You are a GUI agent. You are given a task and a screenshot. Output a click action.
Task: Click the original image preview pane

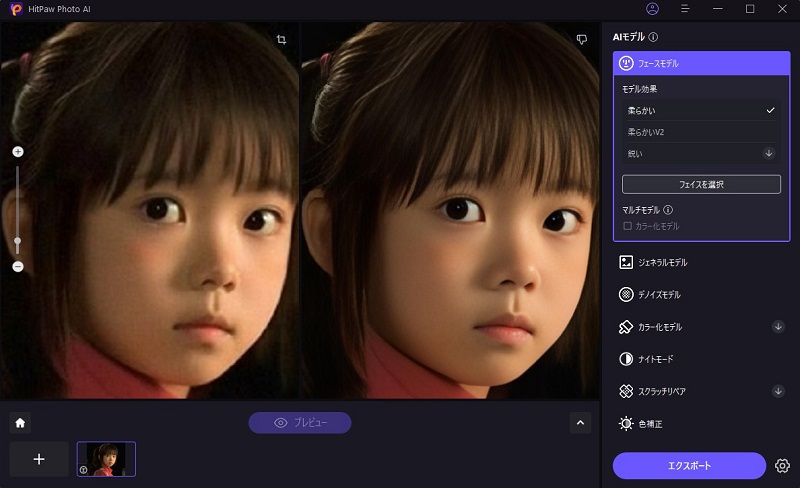click(x=149, y=210)
